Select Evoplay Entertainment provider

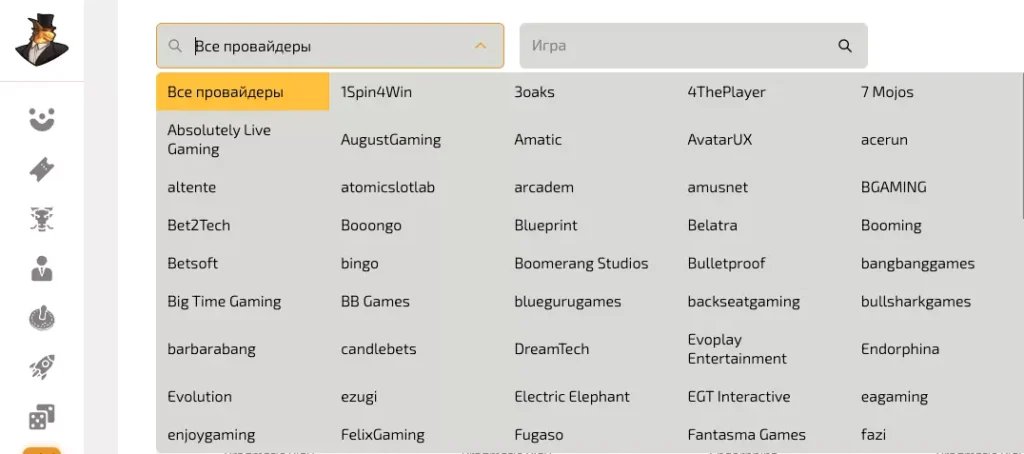tap(737, 349)
